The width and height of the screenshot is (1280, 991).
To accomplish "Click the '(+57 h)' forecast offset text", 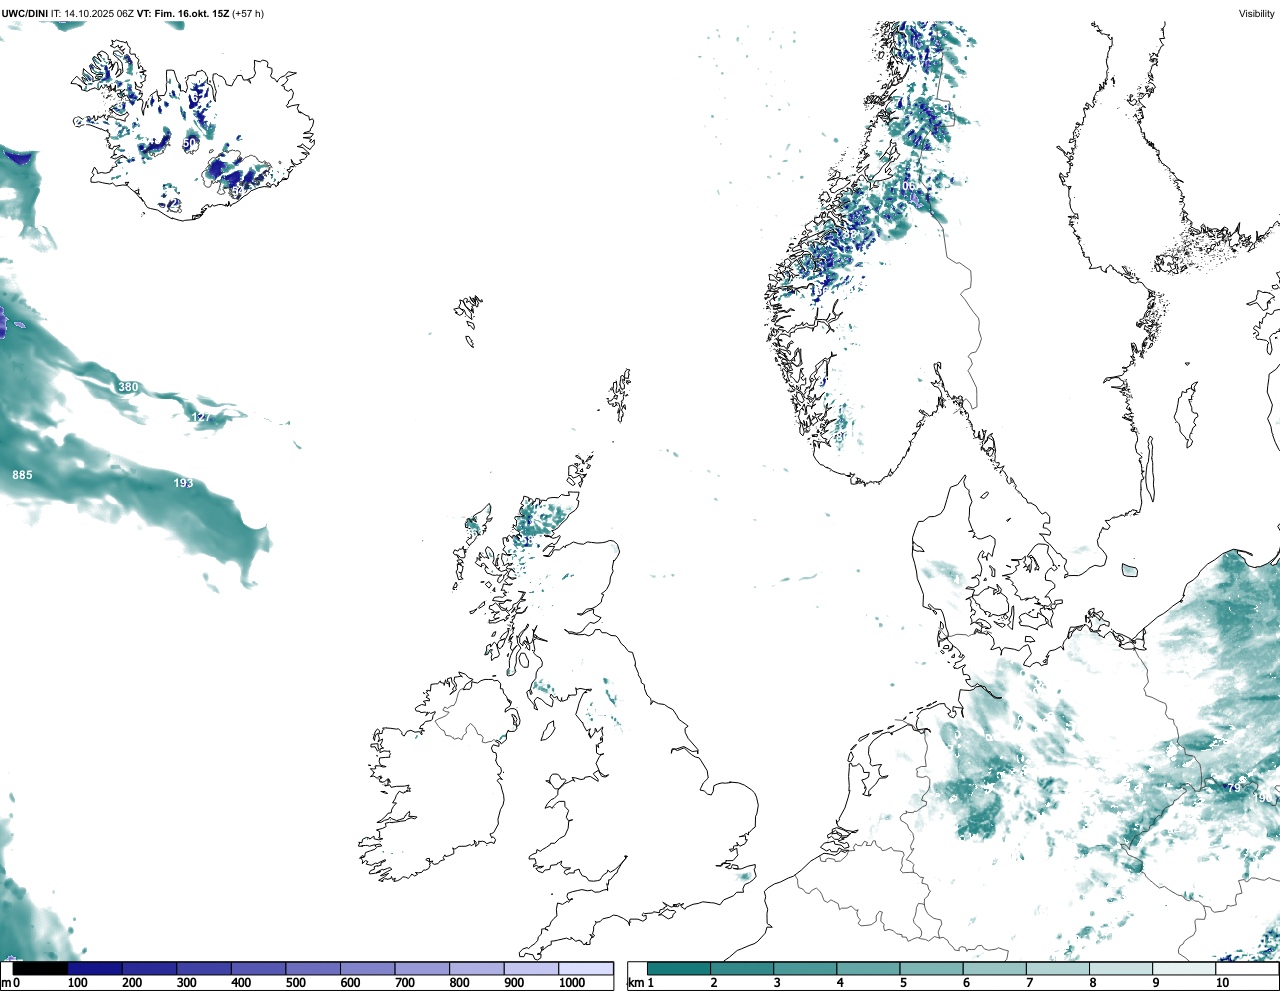I will pyautogui.click(x=248, y=13).
